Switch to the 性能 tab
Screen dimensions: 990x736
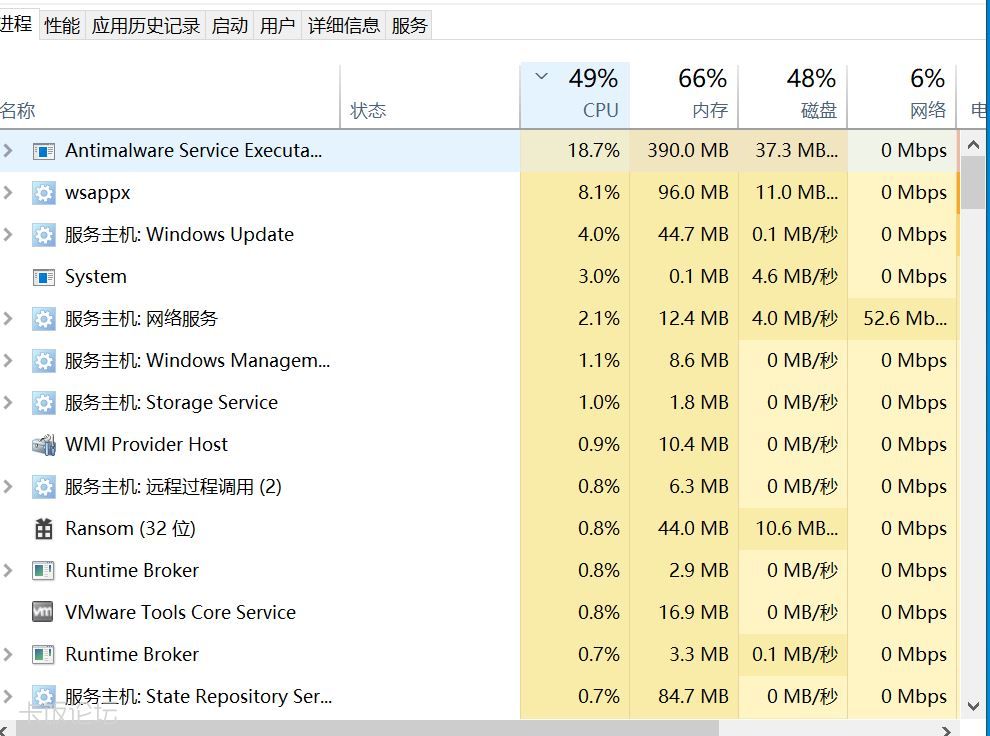[62, 26]
